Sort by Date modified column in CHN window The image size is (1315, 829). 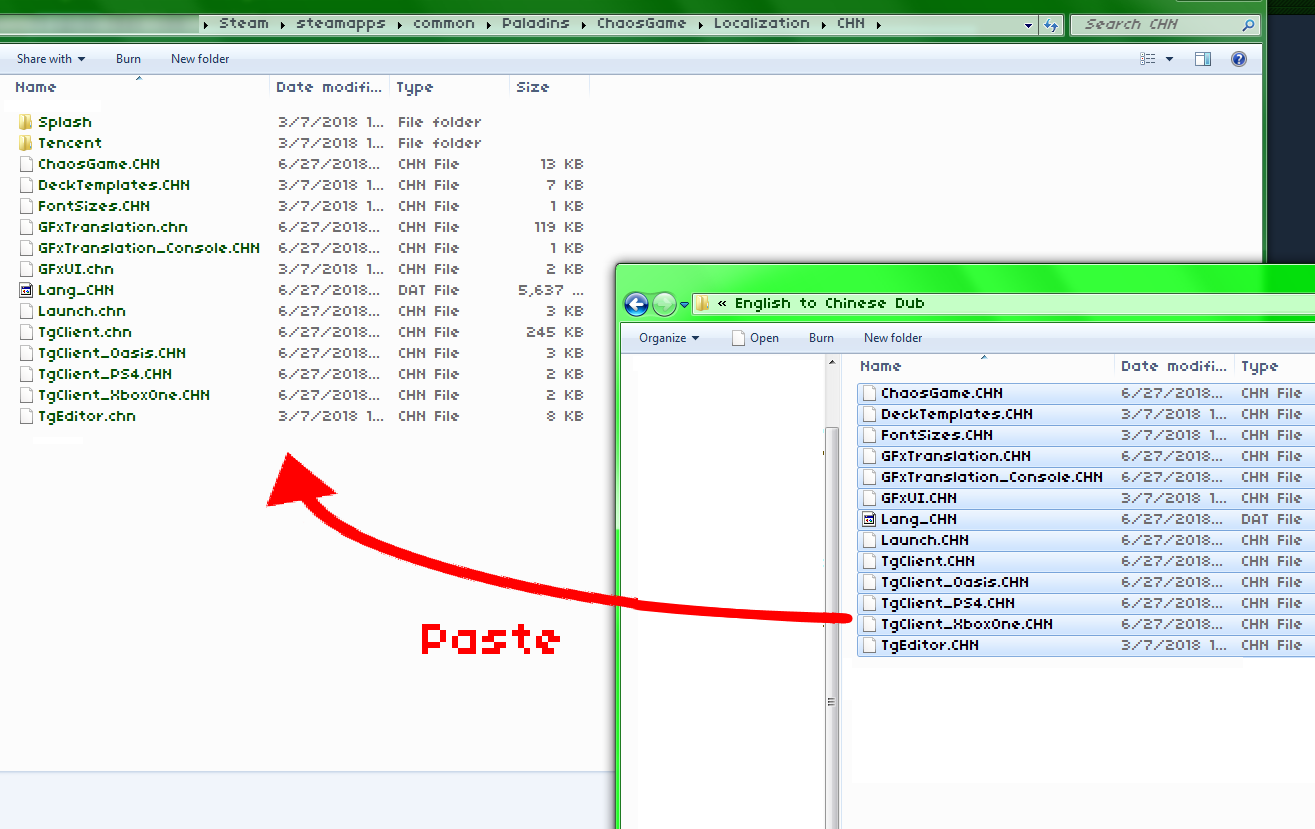(x=330, y=88)
